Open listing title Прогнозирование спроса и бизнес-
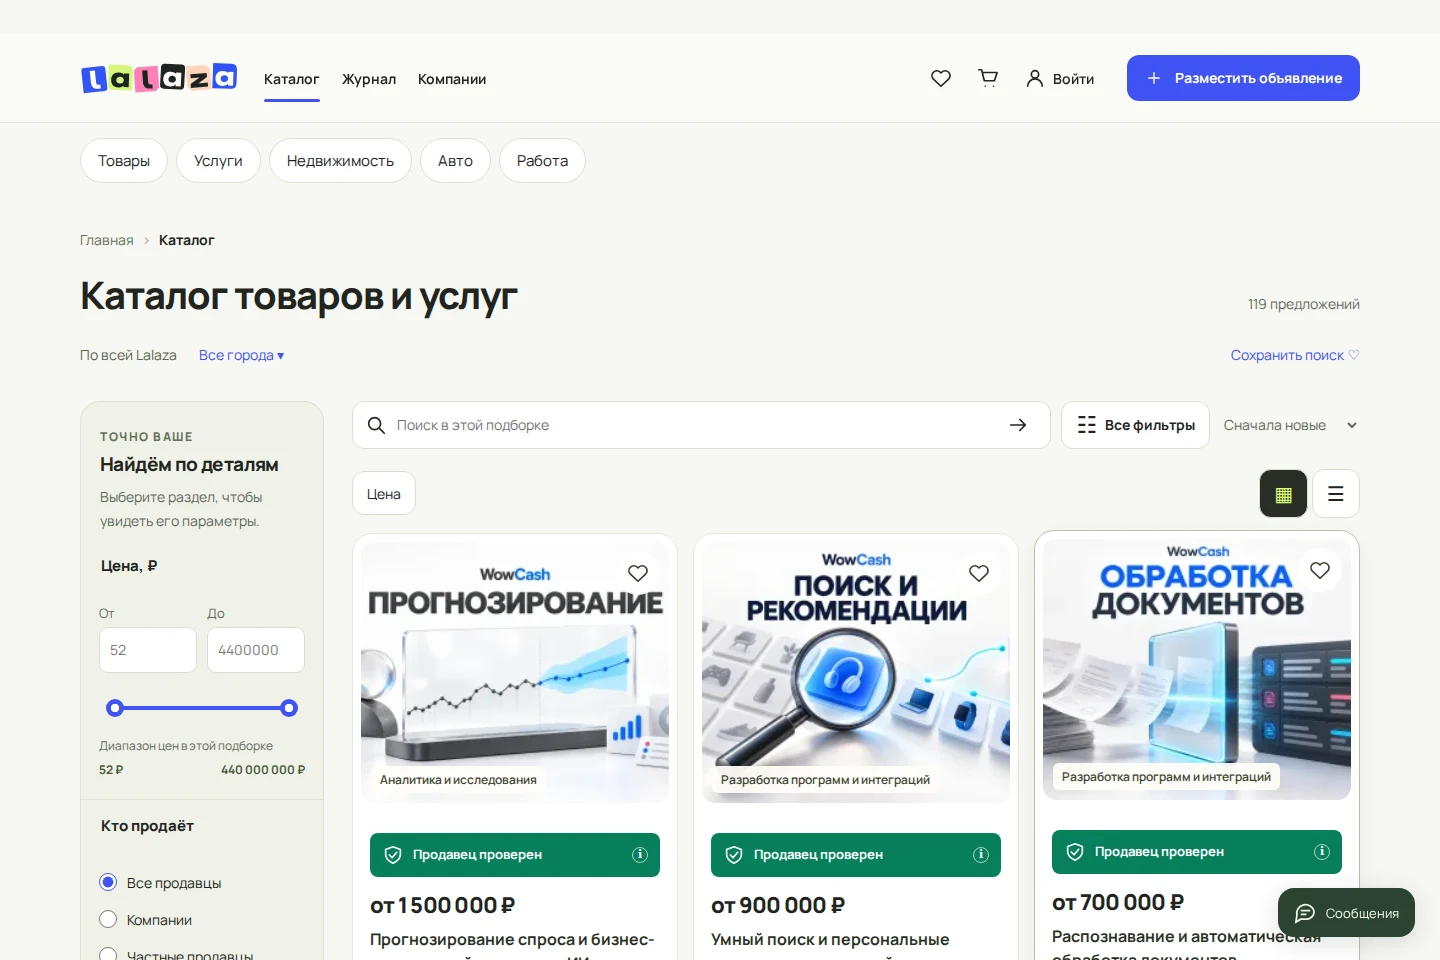Viewport: 1440px width, 960px height. [512, 940]
